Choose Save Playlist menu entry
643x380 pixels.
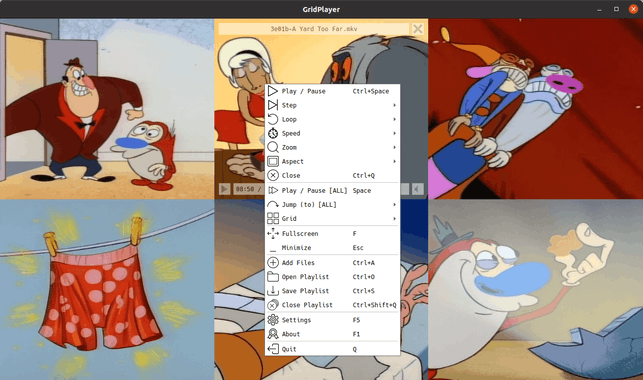(x=332, y=291)
